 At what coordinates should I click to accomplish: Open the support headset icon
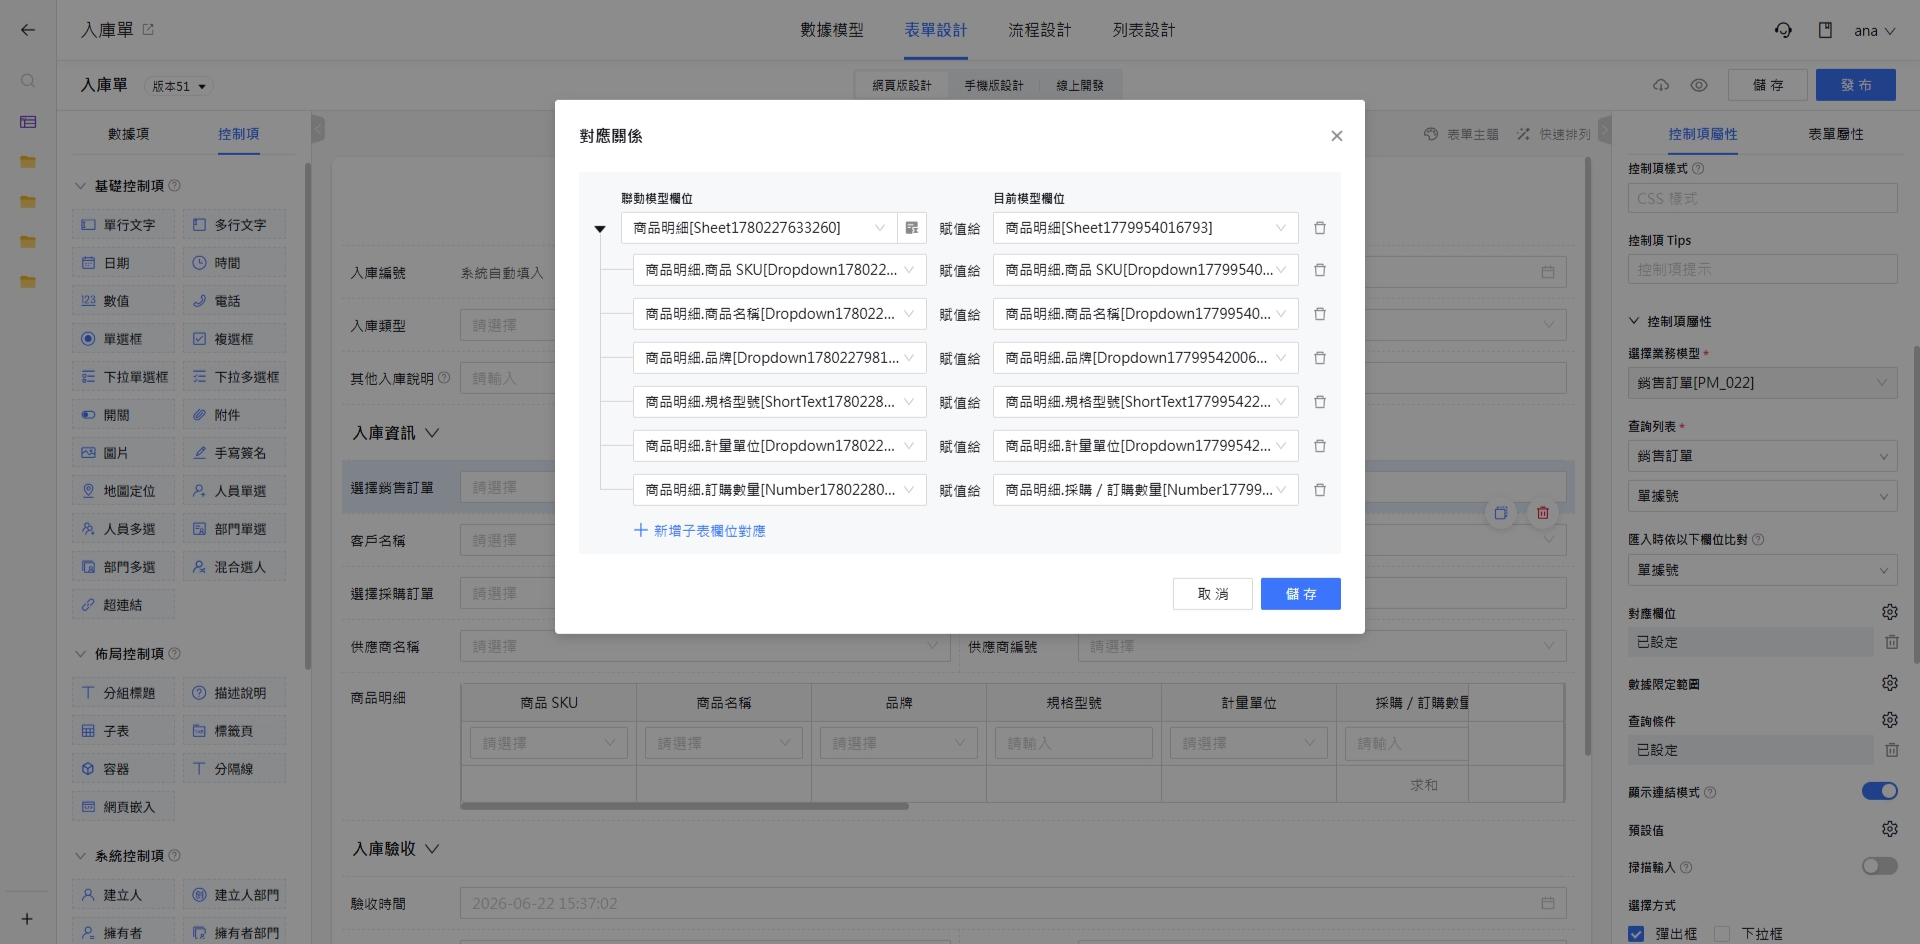point(1783,30)
